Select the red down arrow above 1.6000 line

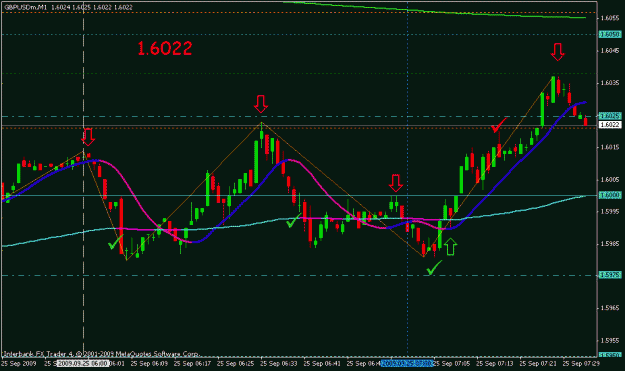[x=395, y=183]
